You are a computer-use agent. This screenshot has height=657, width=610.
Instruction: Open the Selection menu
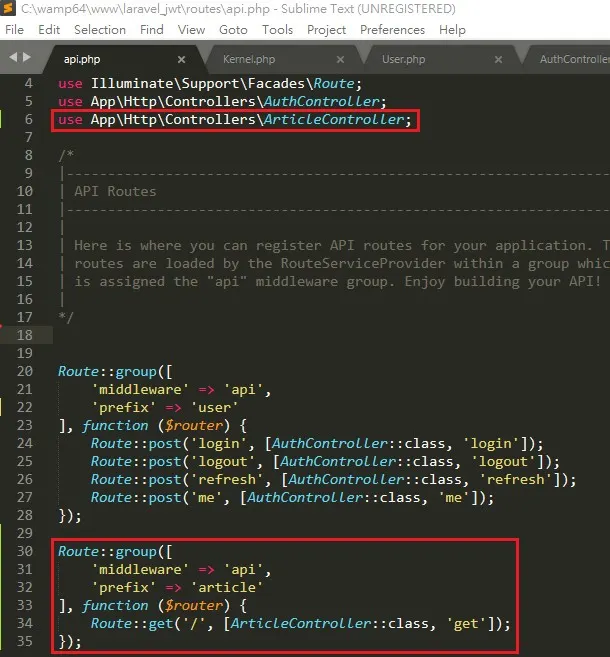click(100, 30)
